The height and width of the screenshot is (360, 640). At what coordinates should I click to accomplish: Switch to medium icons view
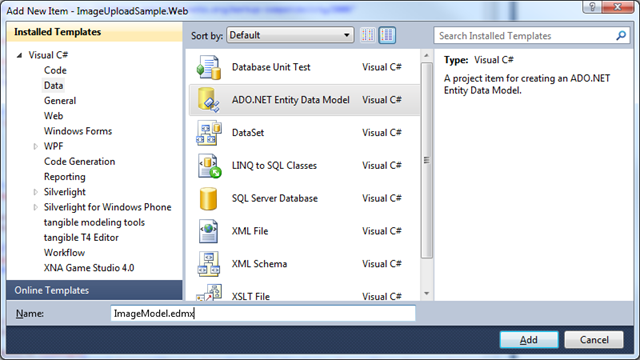[x=387, y=35]
